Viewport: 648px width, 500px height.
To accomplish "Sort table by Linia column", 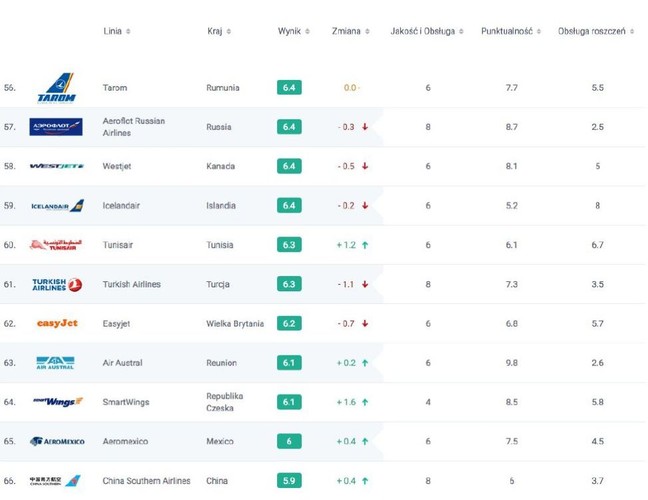I will [117, 31].
